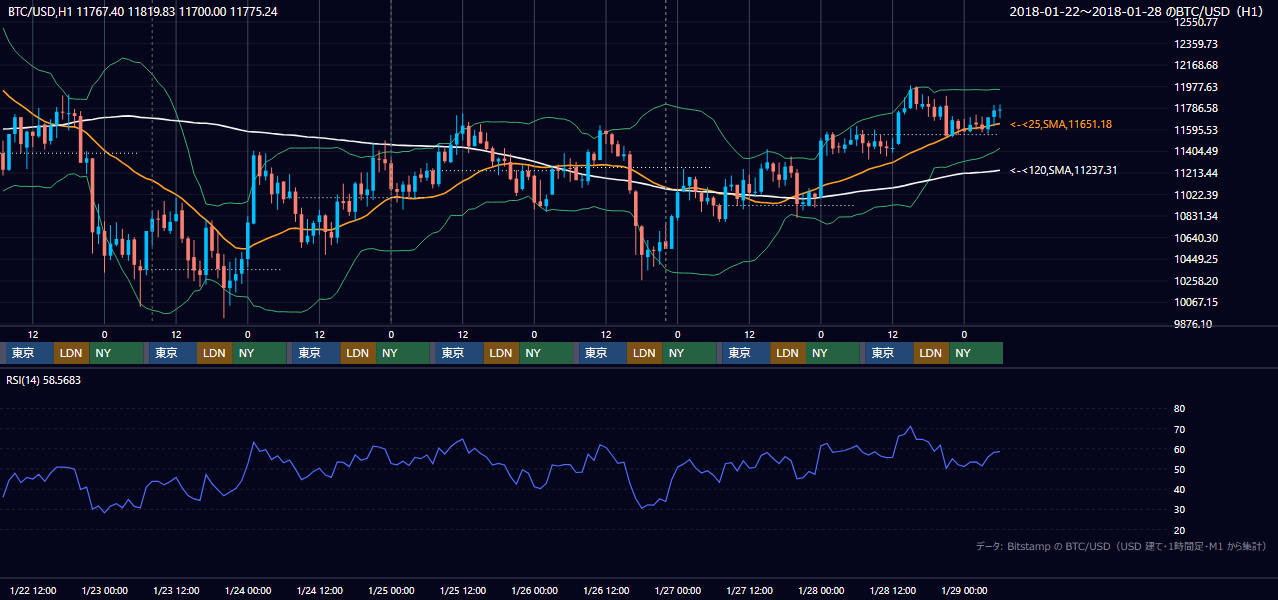Screen dimensions: 1278x600
Task: Click RSI scale value 40
Action: (x=1179, y=489)
